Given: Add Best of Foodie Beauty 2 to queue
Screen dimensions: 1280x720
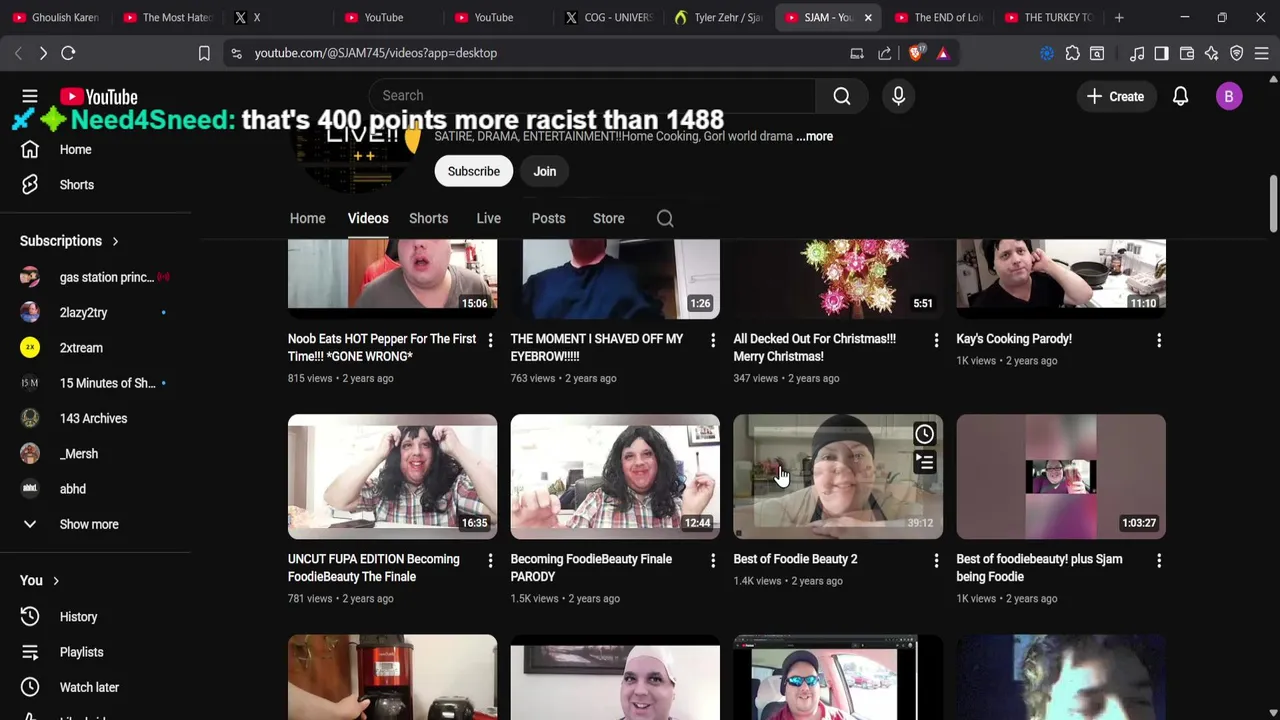Looking at the screenshot, I should 924,462.
